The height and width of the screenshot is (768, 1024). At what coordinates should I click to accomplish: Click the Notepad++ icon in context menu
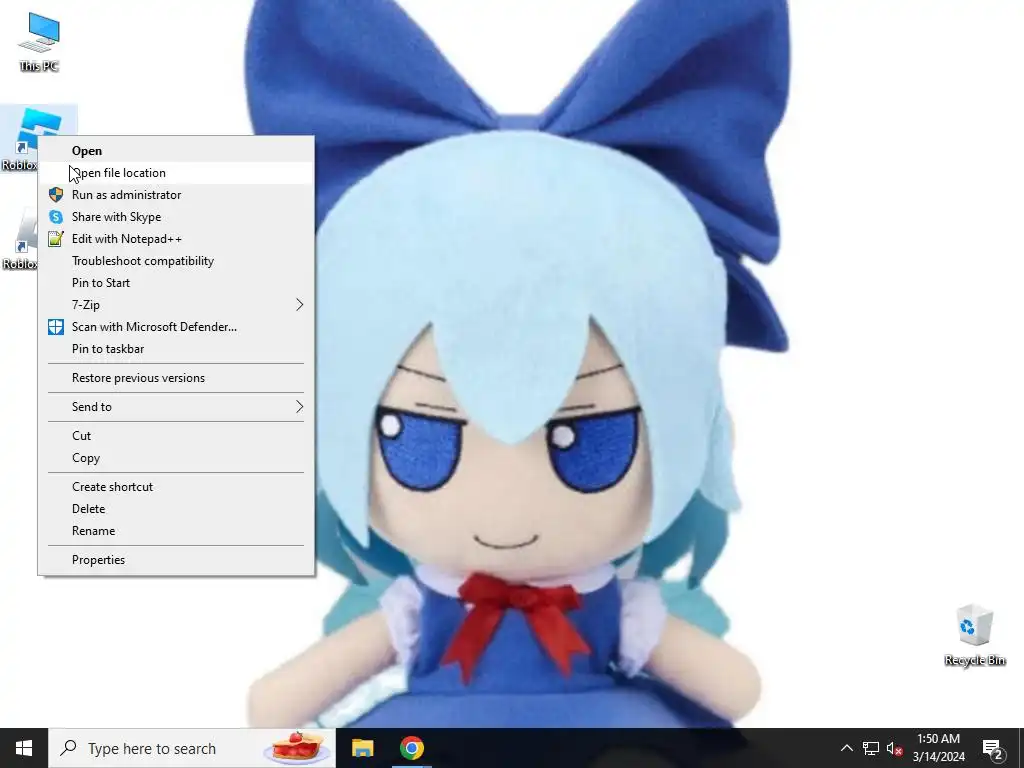pos(56,239)
